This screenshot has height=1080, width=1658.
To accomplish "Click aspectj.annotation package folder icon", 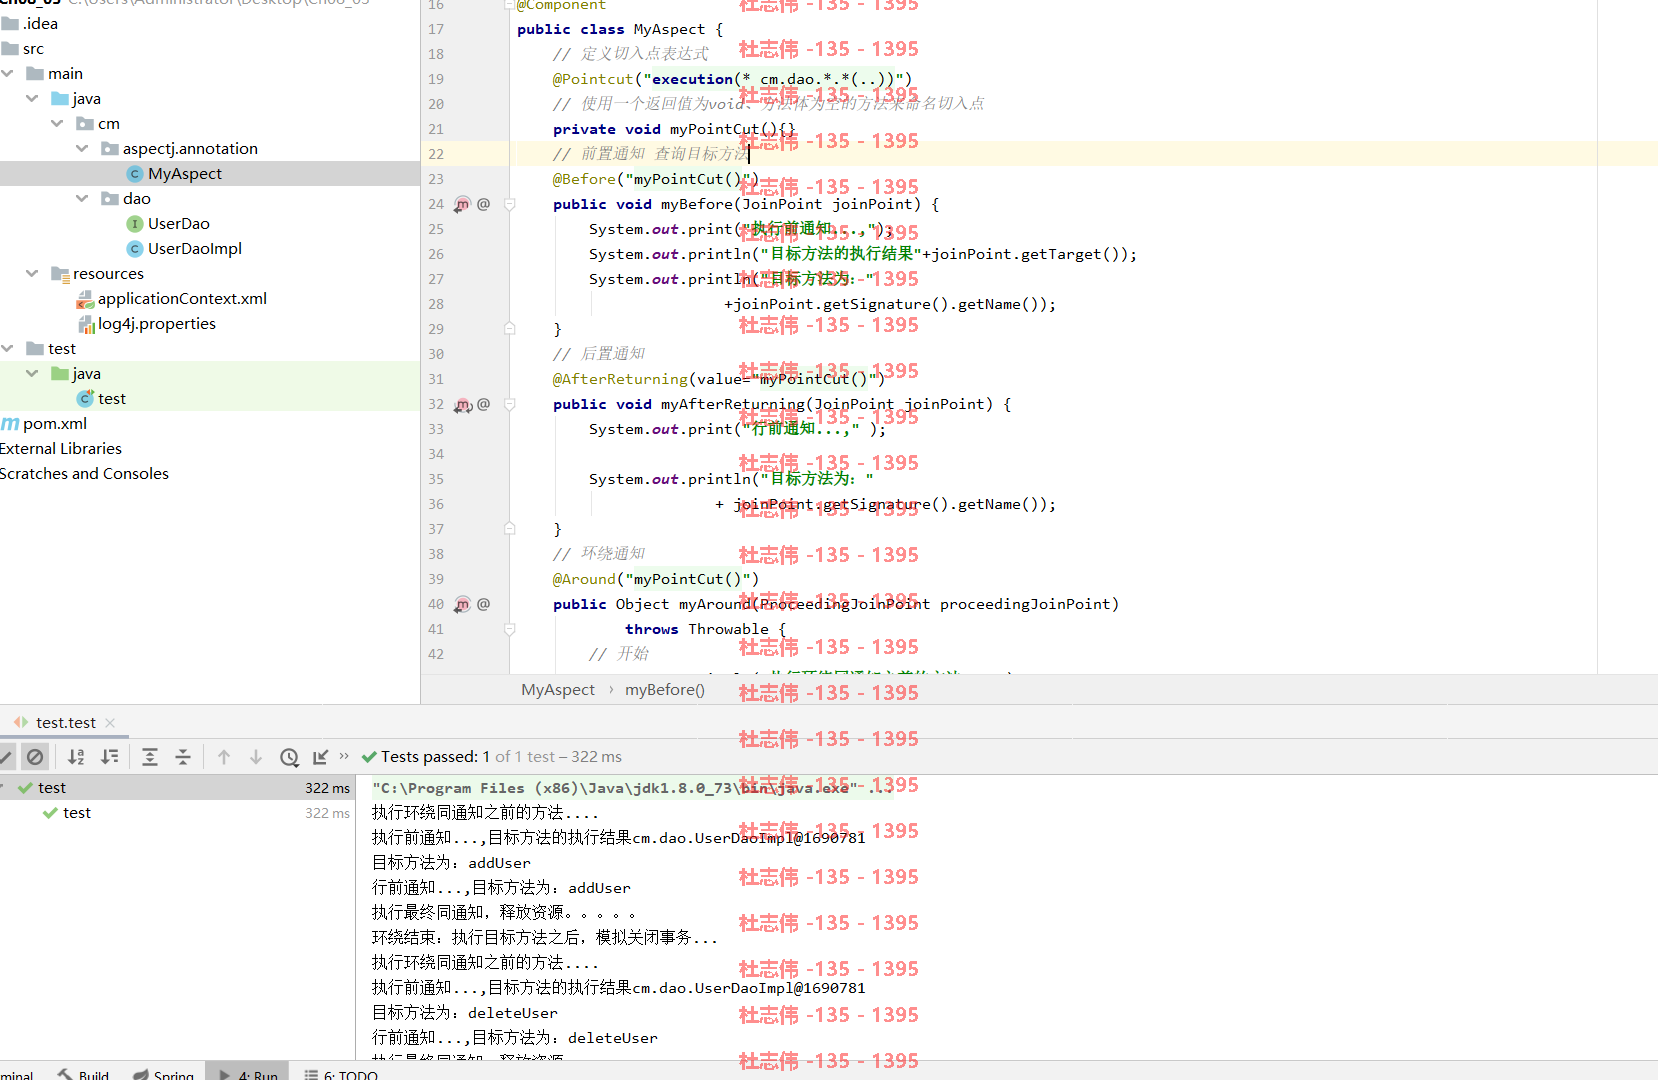I will [x=110, y=148].
